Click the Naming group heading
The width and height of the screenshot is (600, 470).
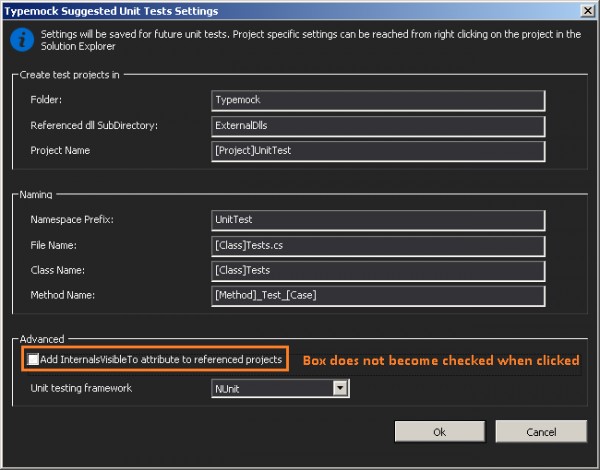[36, 194]
